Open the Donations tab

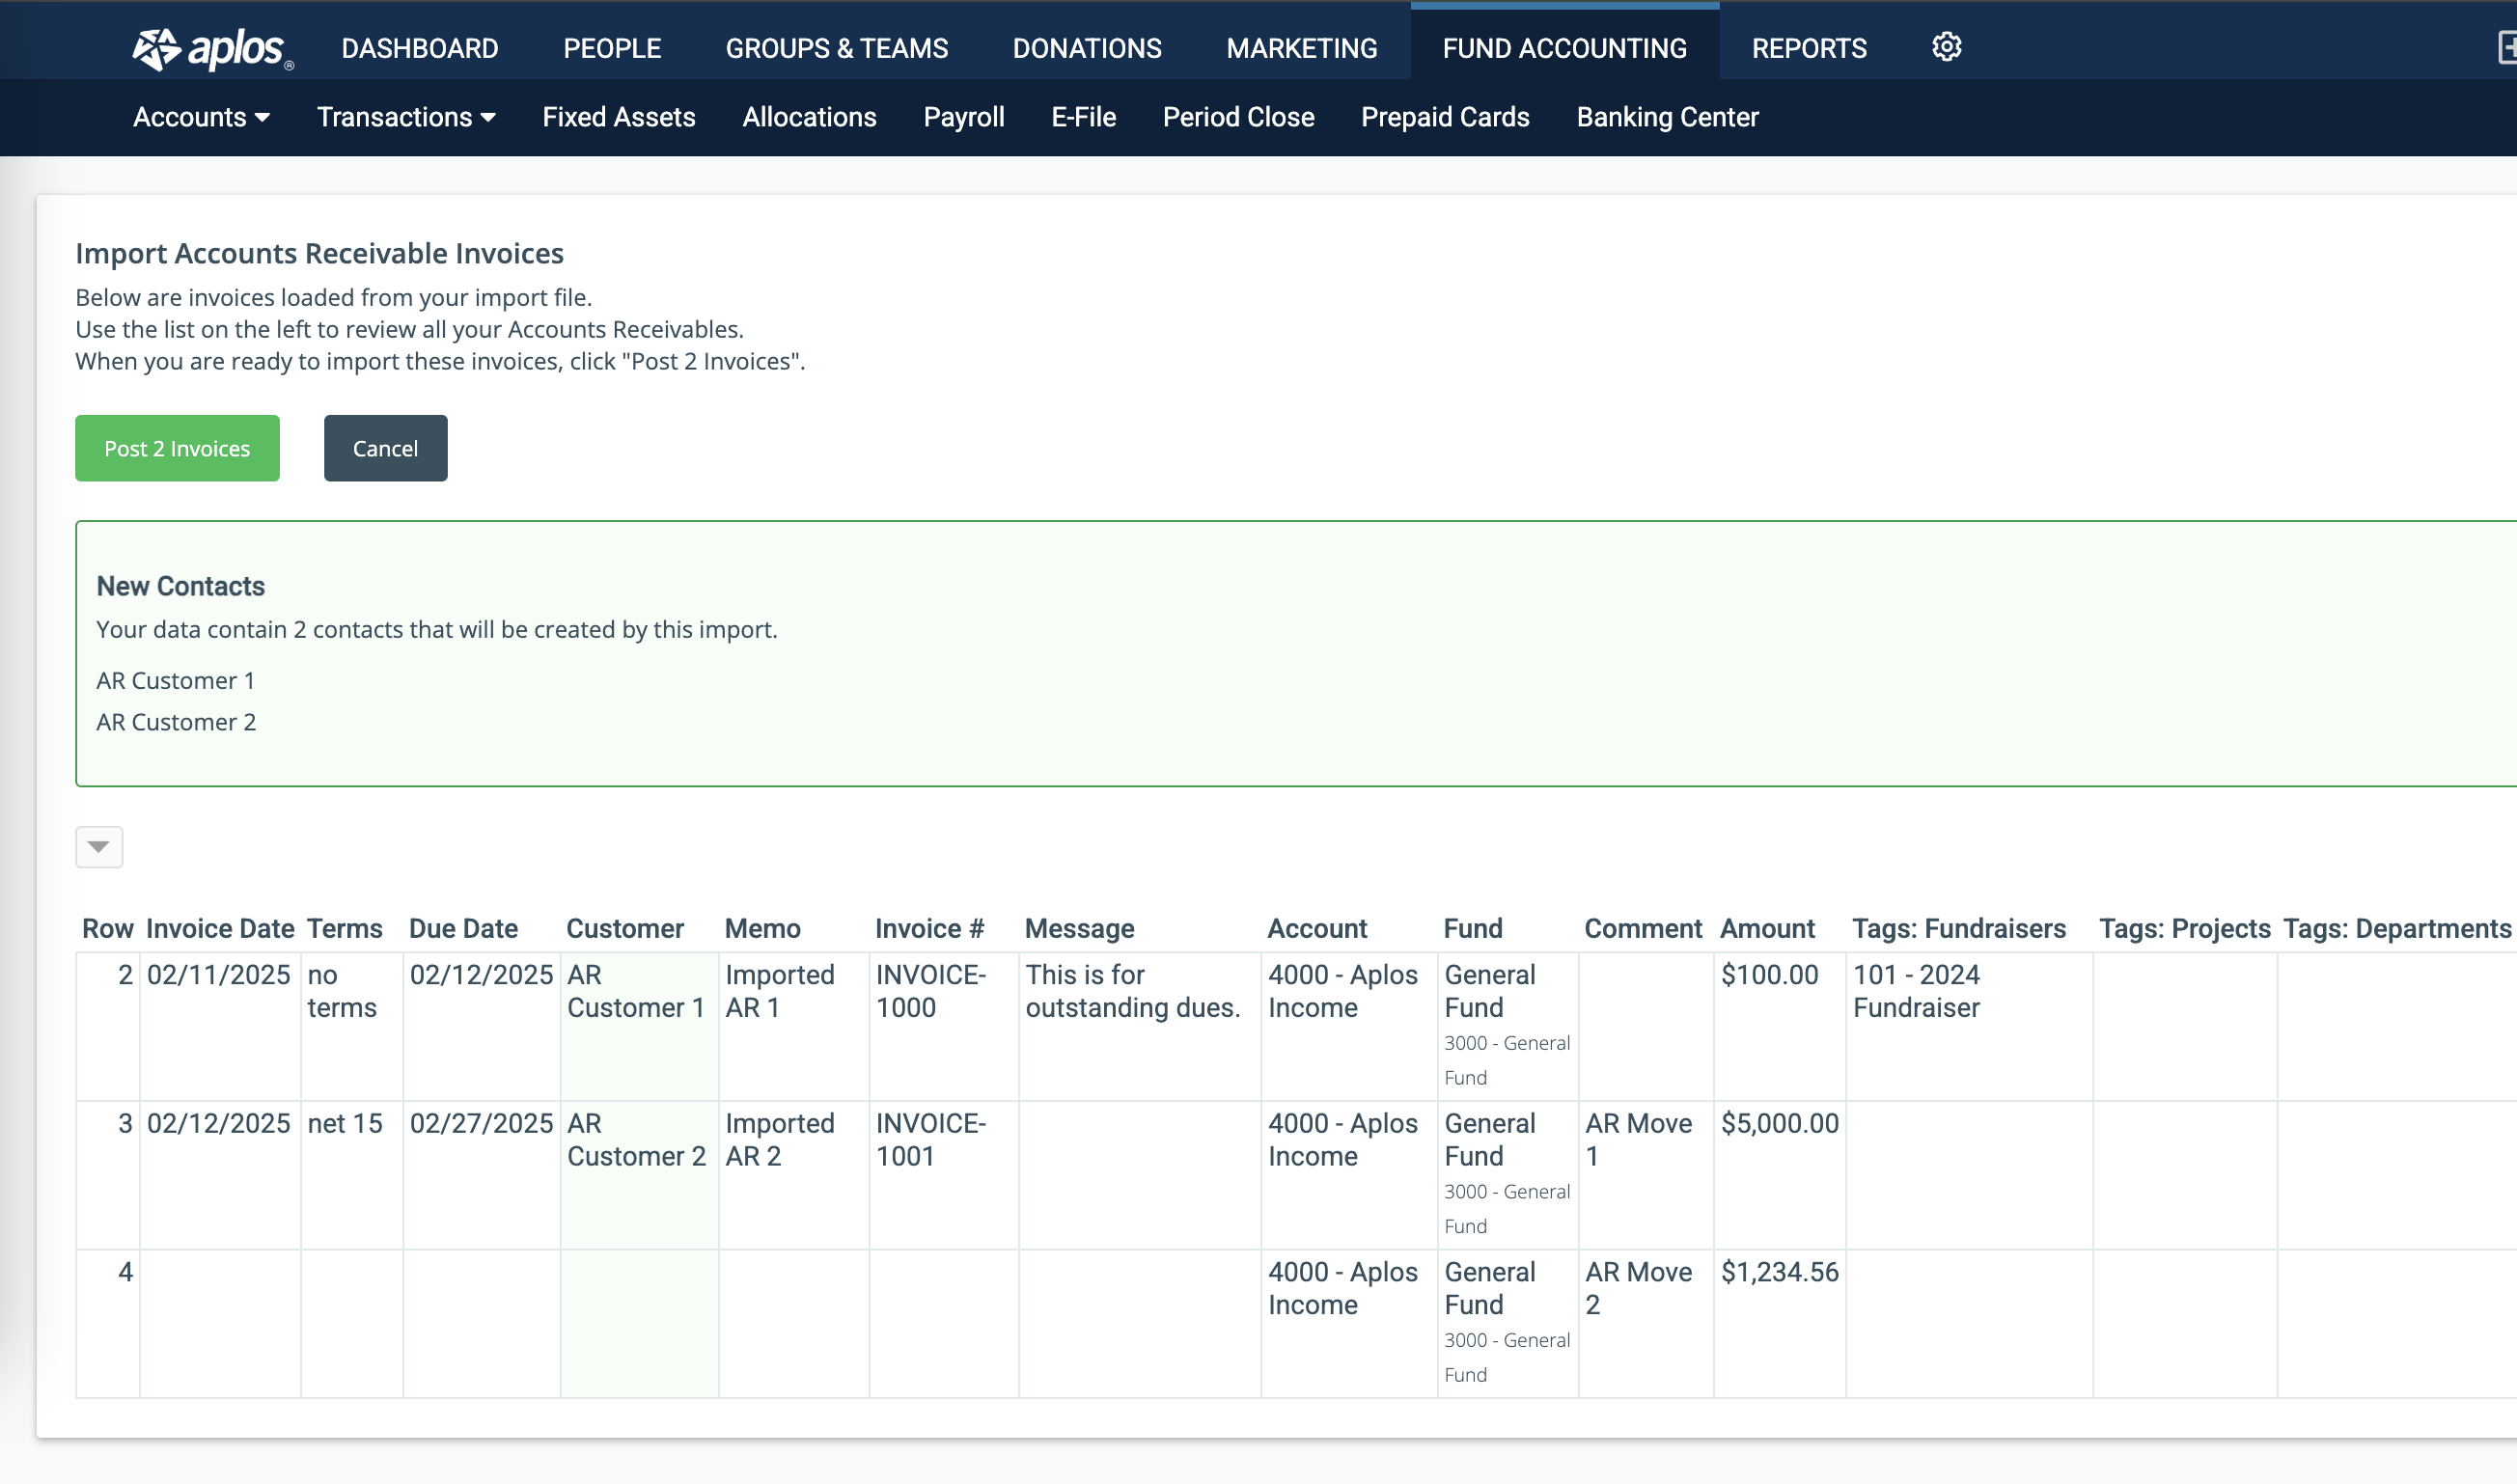pos(1087,48)
